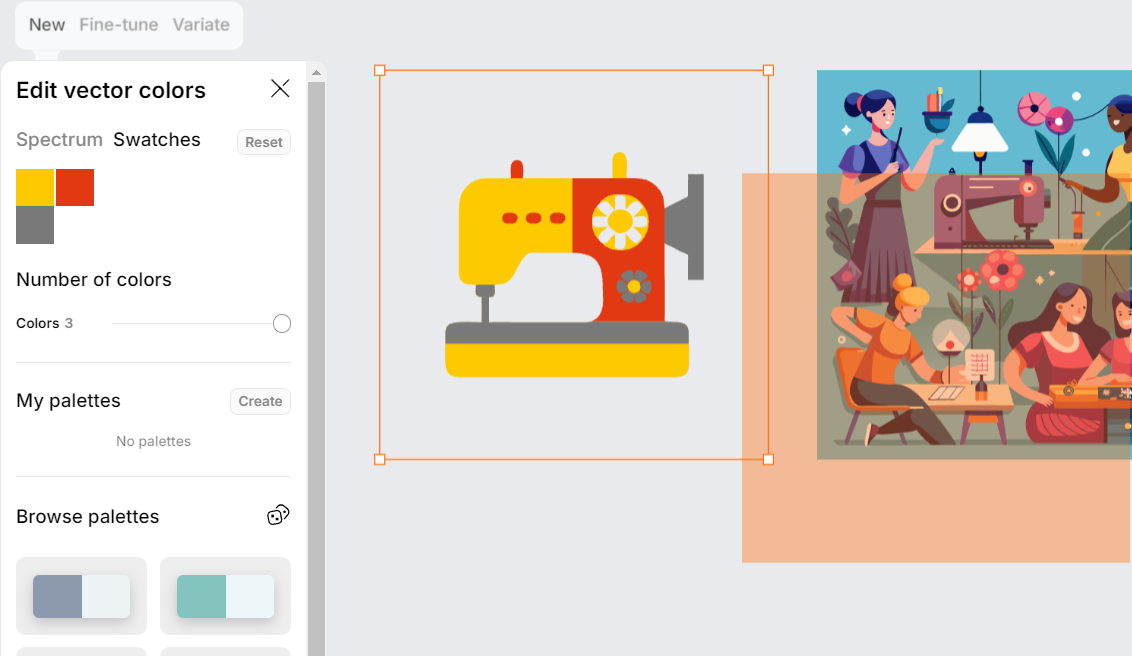
Task: Apply the slate blue browse palette
Action: [82, 596]
